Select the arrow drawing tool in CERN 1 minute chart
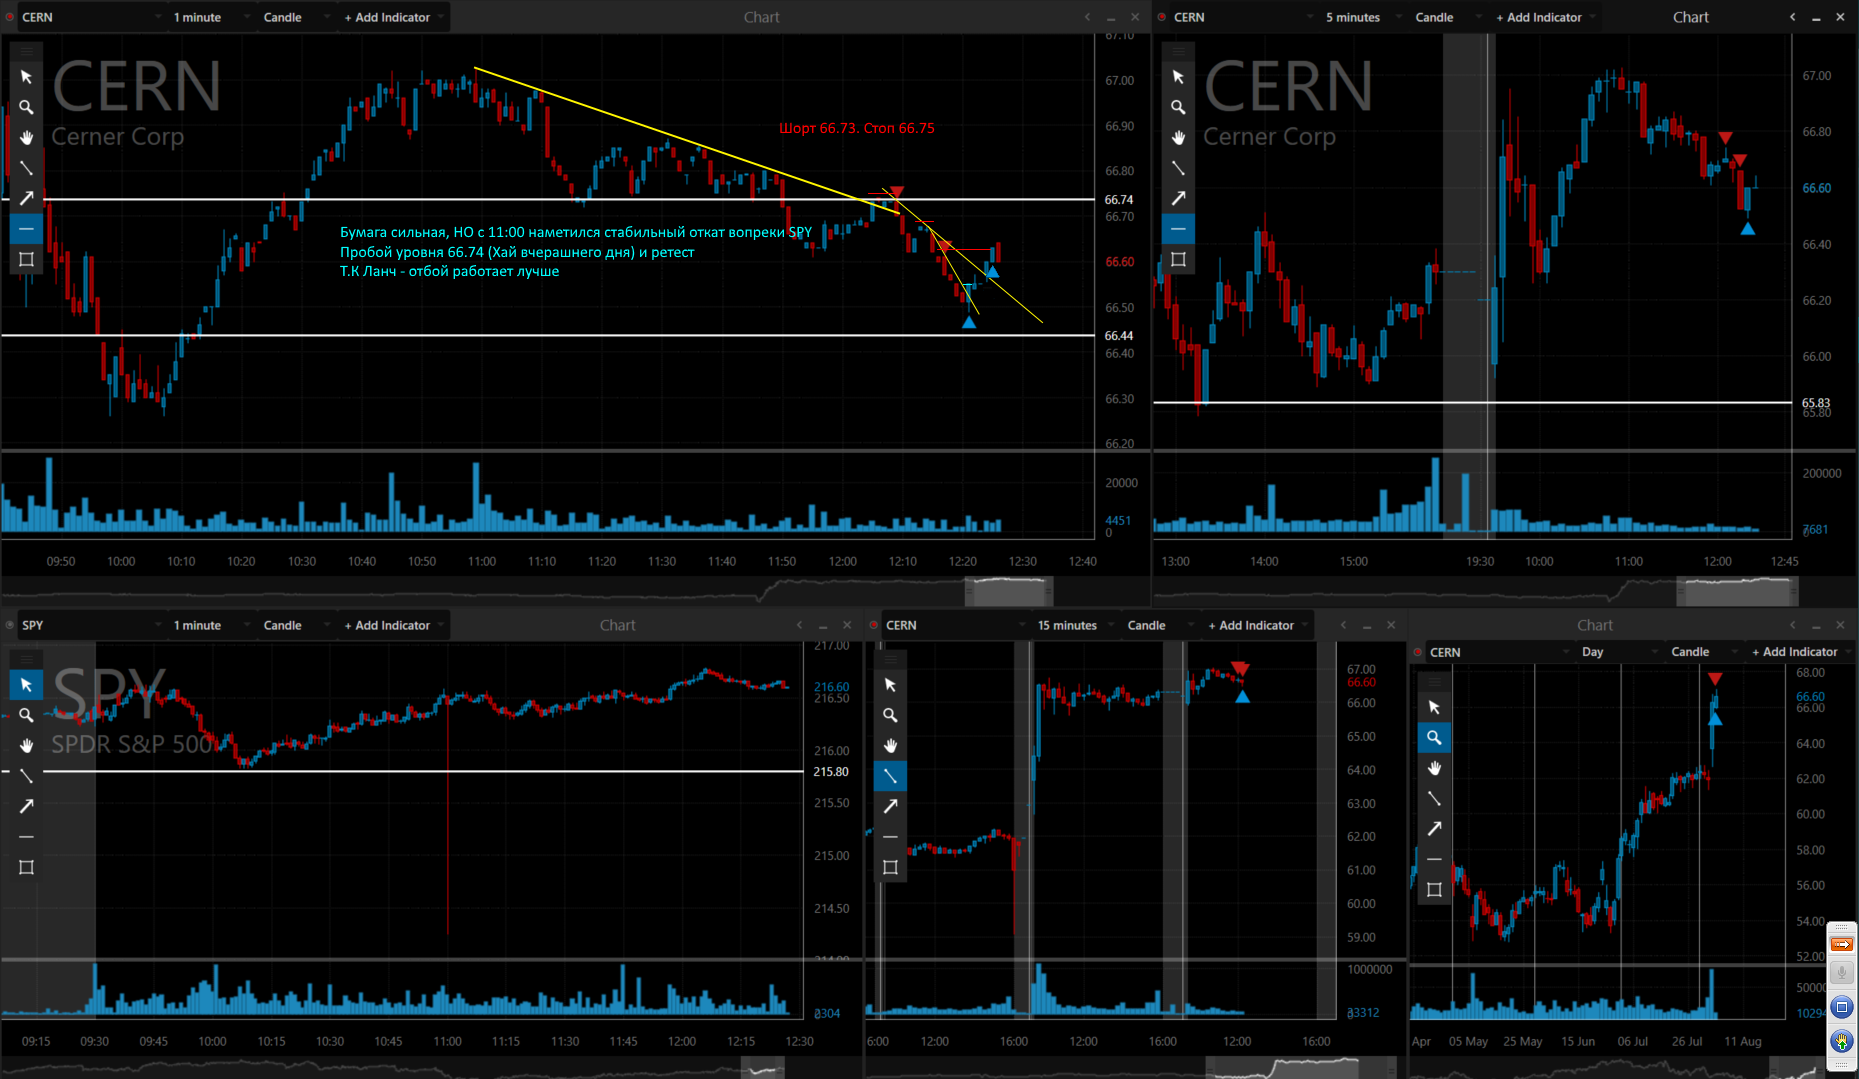Viewport: 1859px width, 1079px height. point(27,198)
